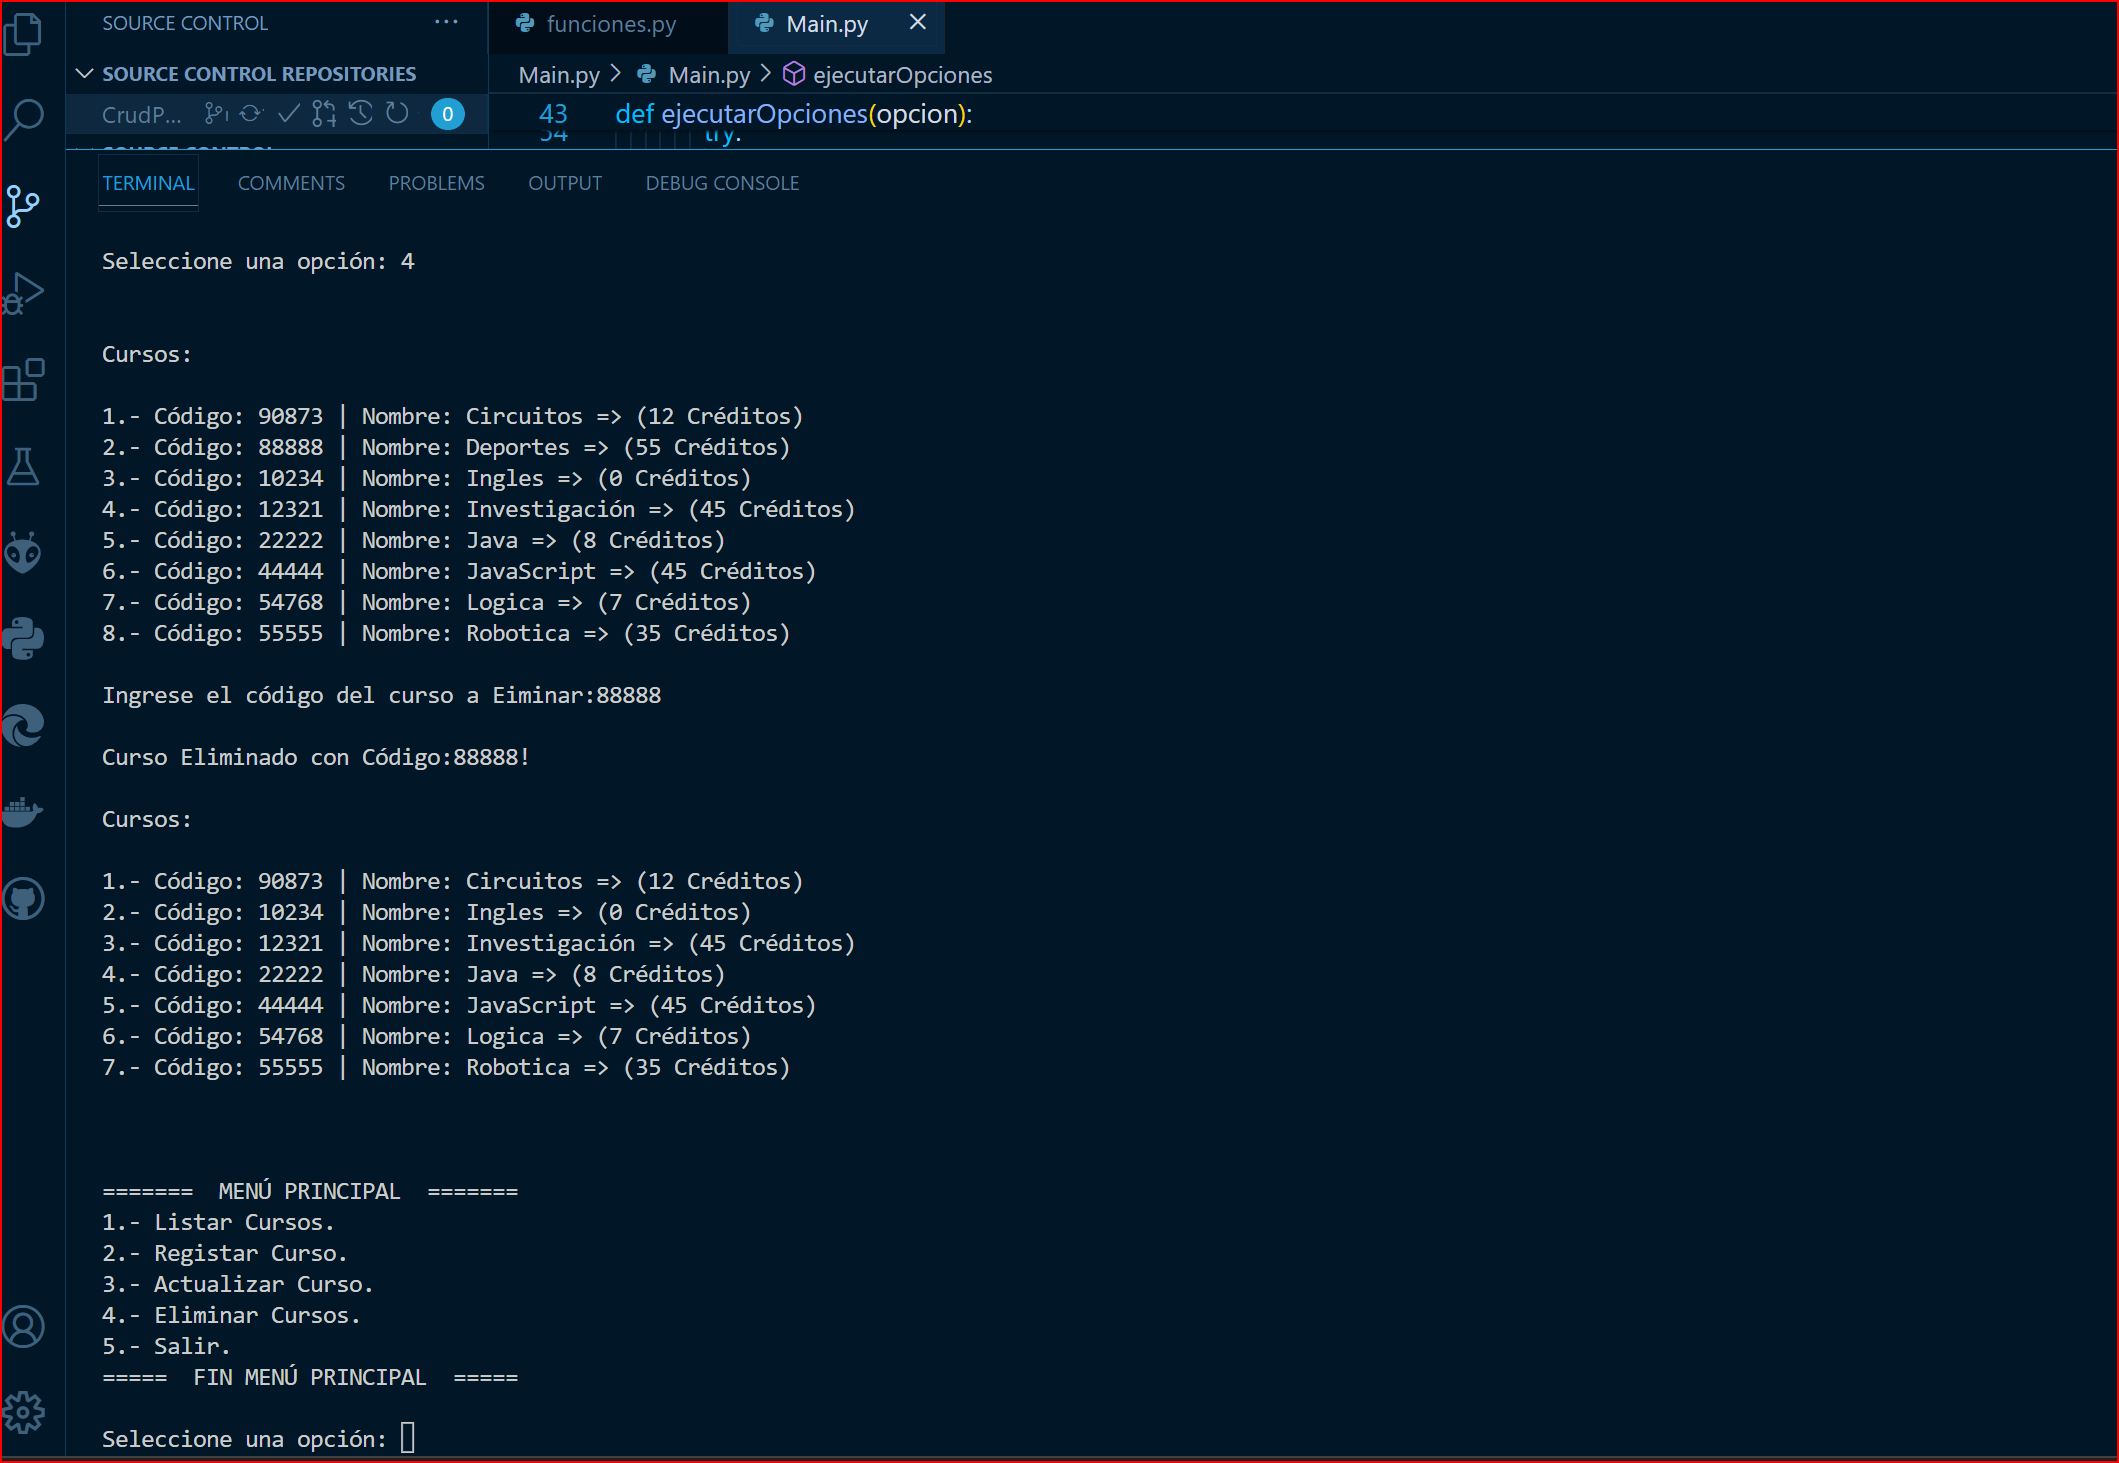The height and width of the screenshot is (1463, 2119).
Task: Open the DEBUG CONSOLE panel tab
Action: pos(722,183)
